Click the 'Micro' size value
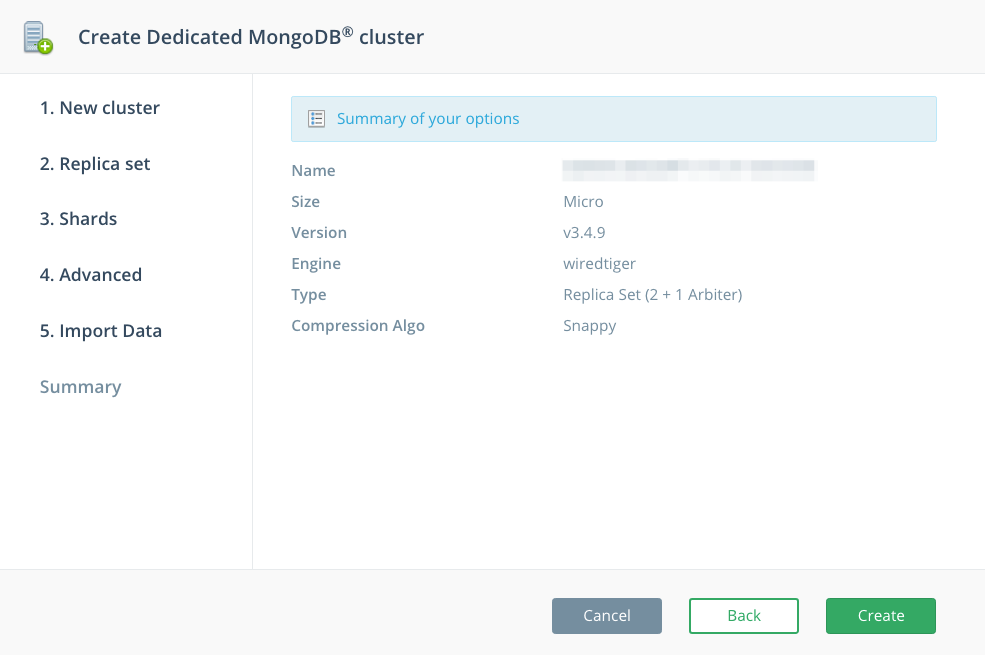 point(583,202)
